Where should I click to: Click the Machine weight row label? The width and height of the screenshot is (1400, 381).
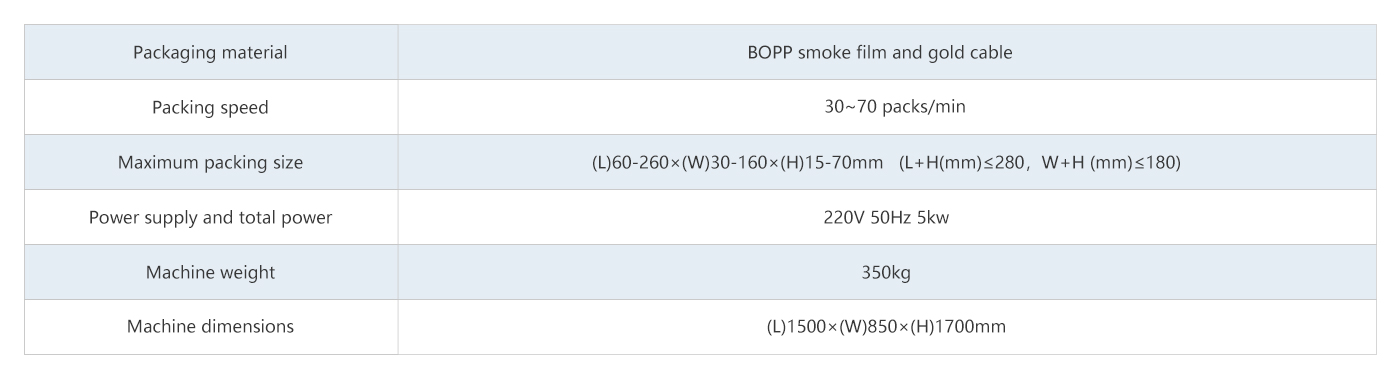coord(211,272)
